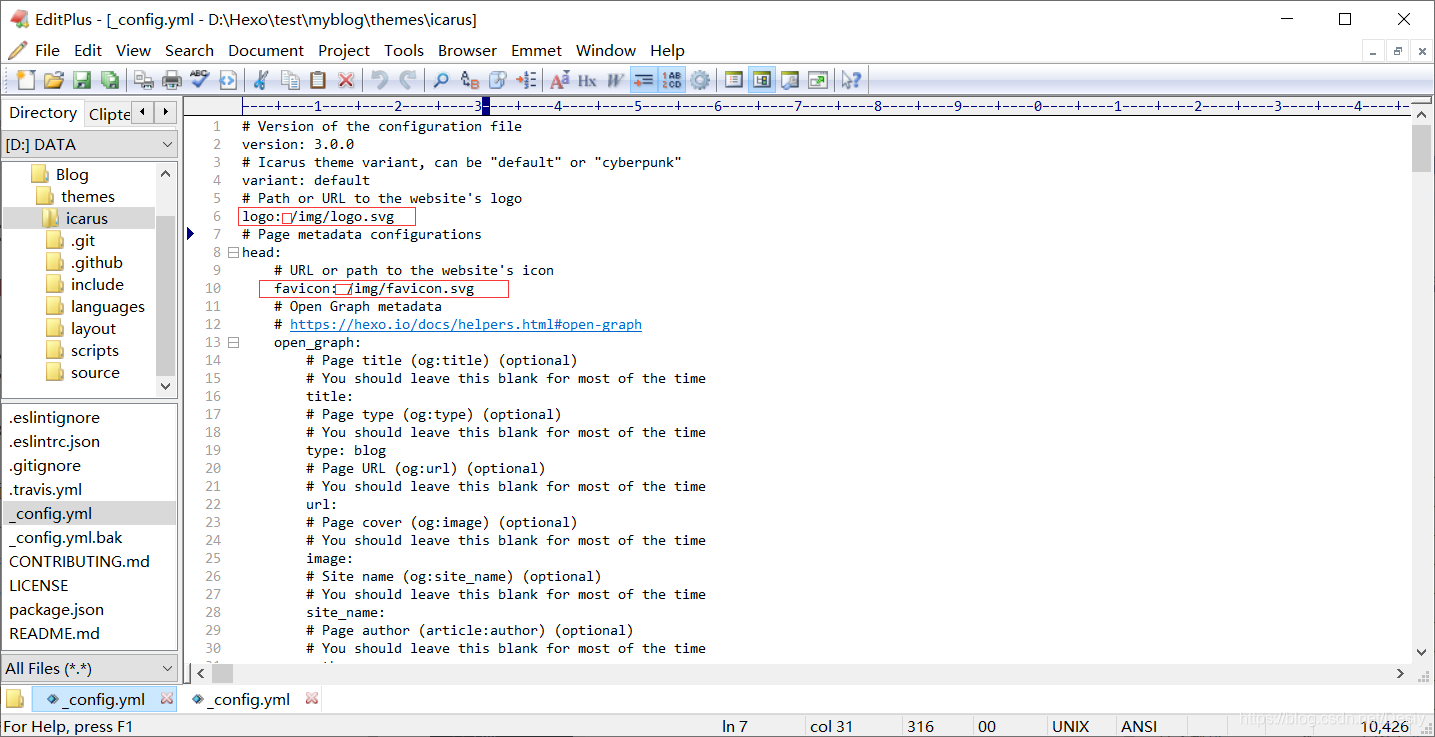
Task: Click the Open file folder icon
Action: pos(54,80)
